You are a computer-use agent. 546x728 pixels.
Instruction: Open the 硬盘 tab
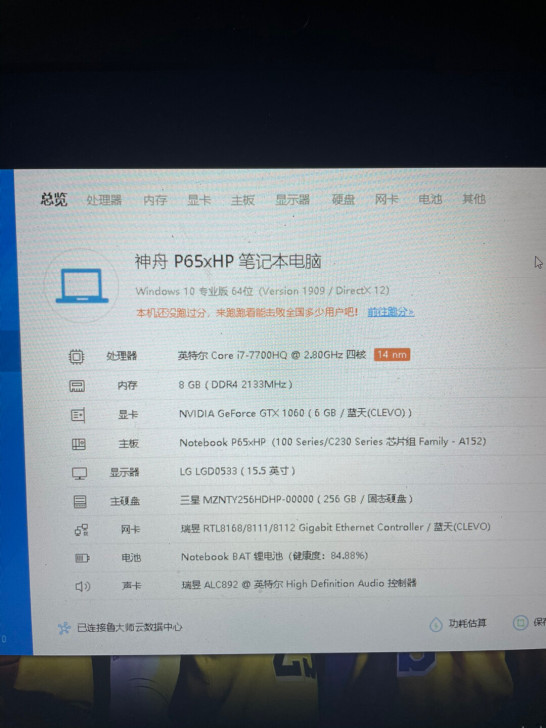343,199
